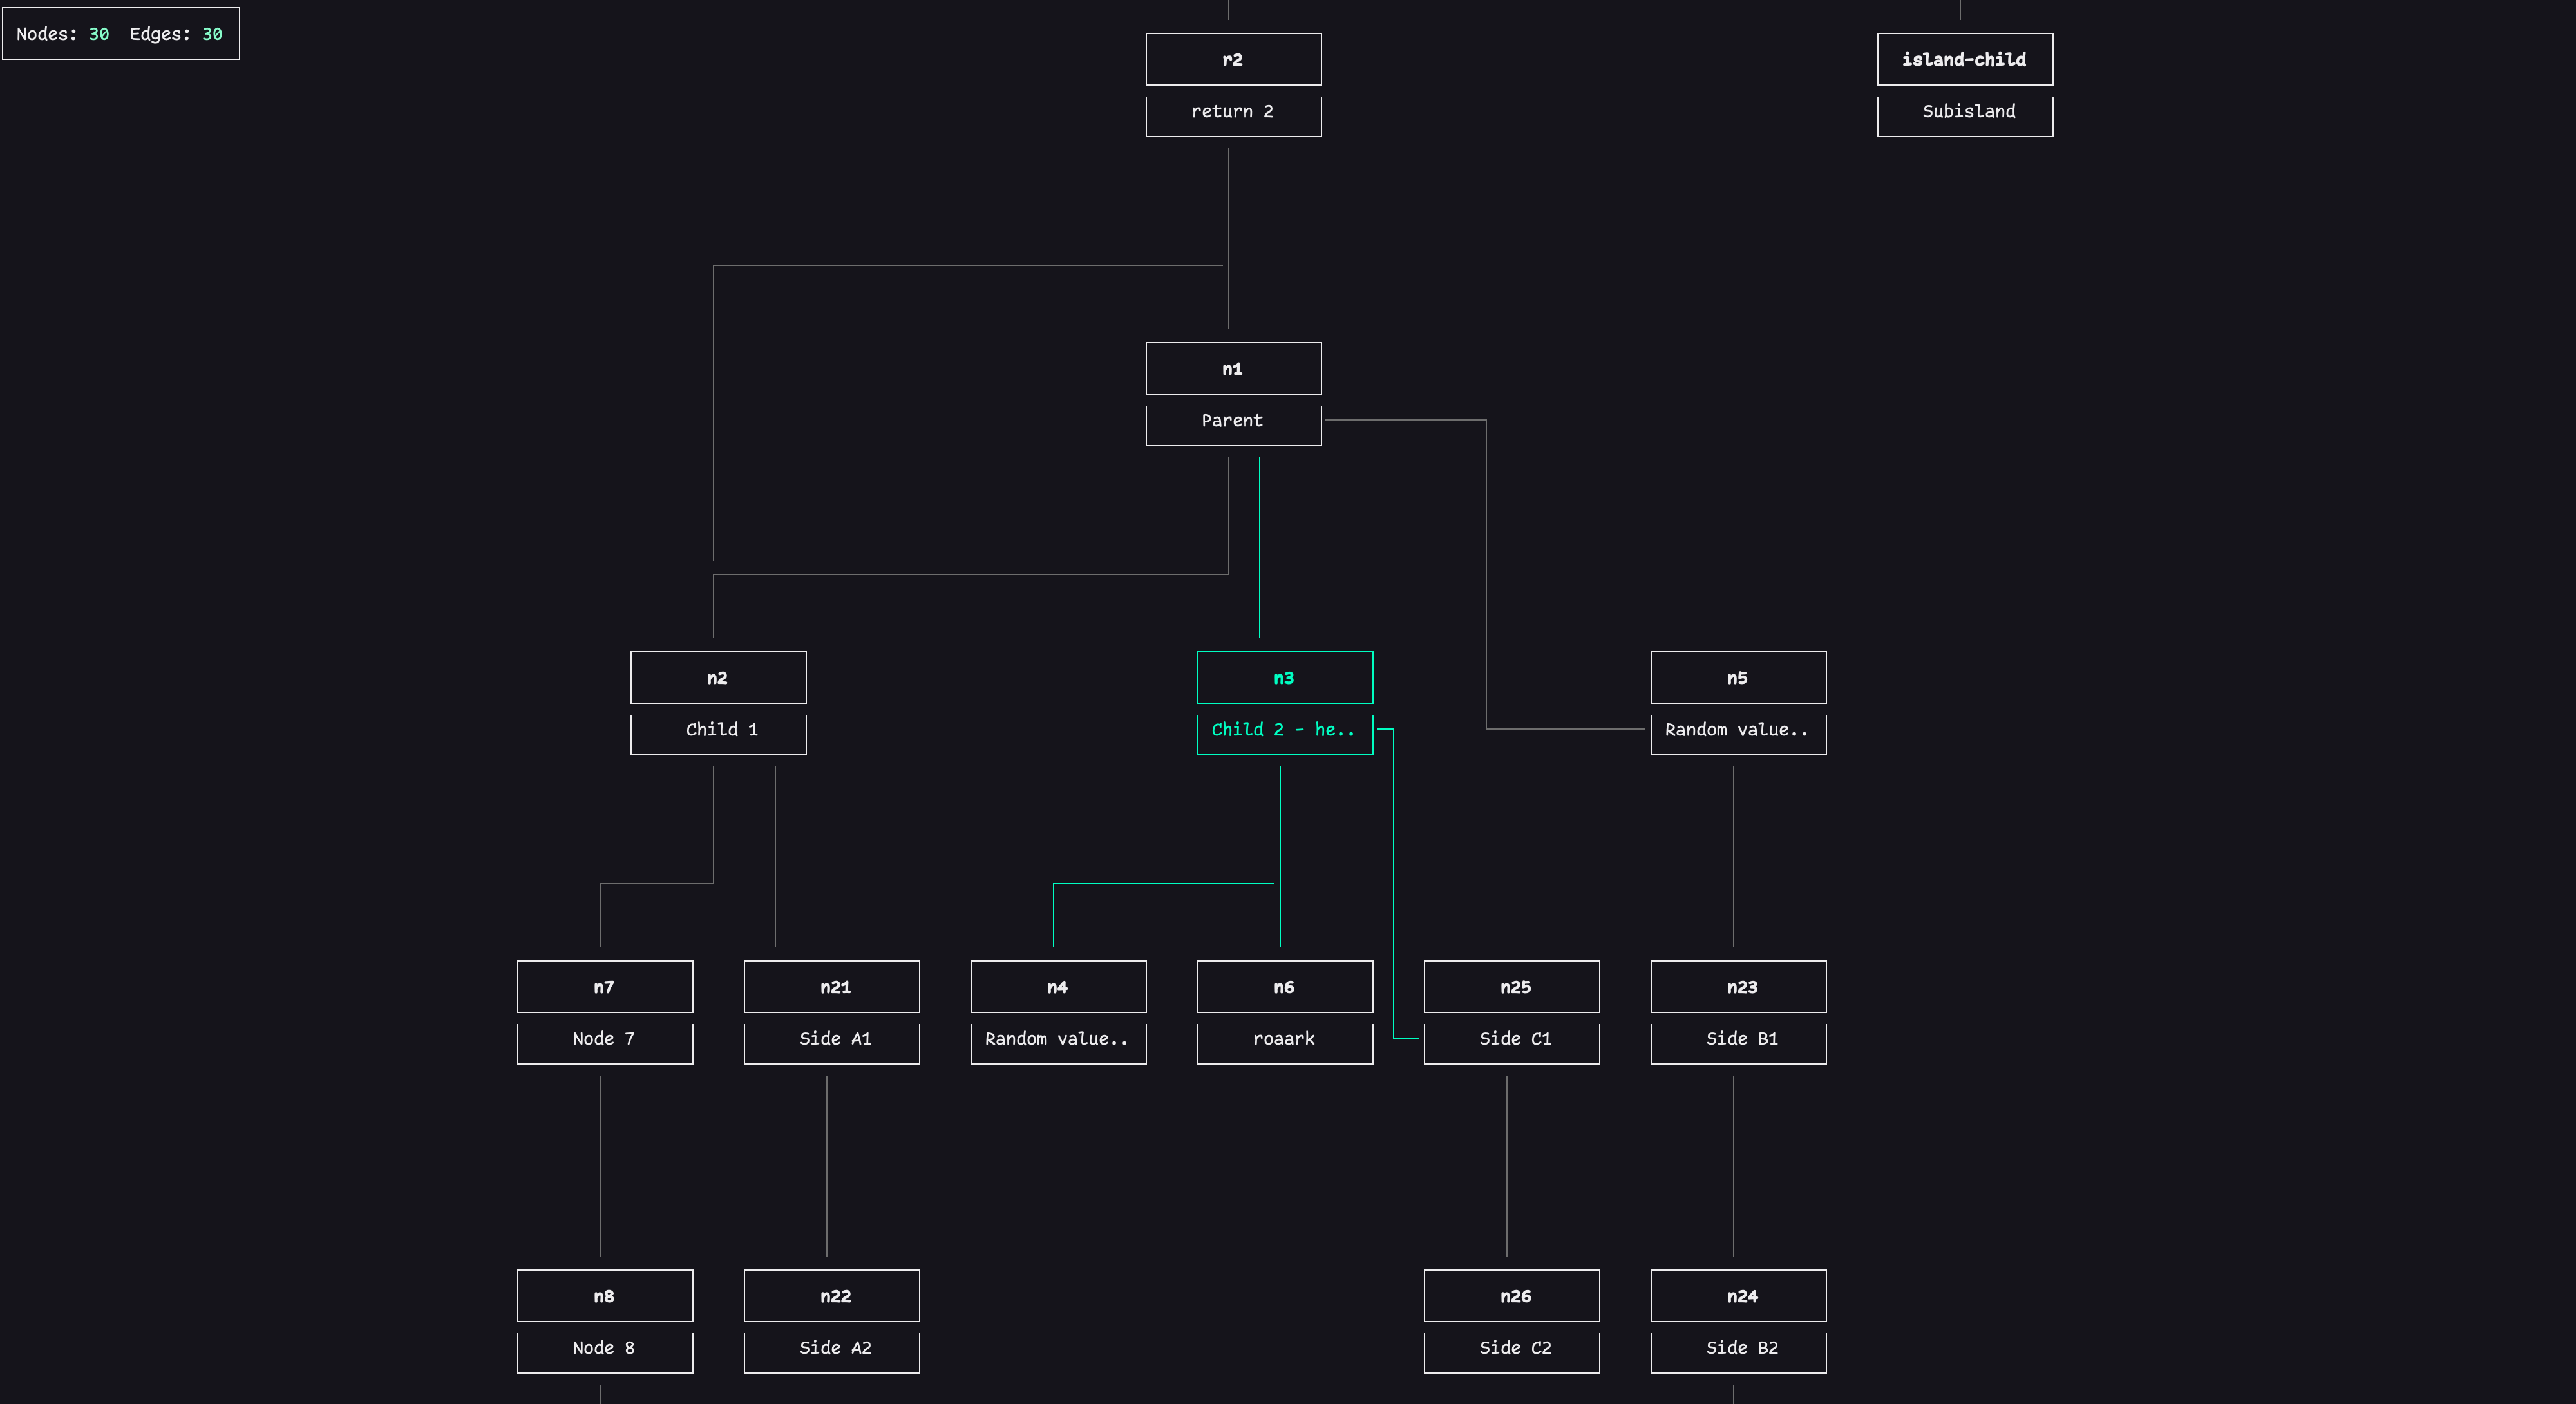This screenshot has height=1404, width=2576.
Task: Select the n21 Side A1 node
Action: point(831,987)
